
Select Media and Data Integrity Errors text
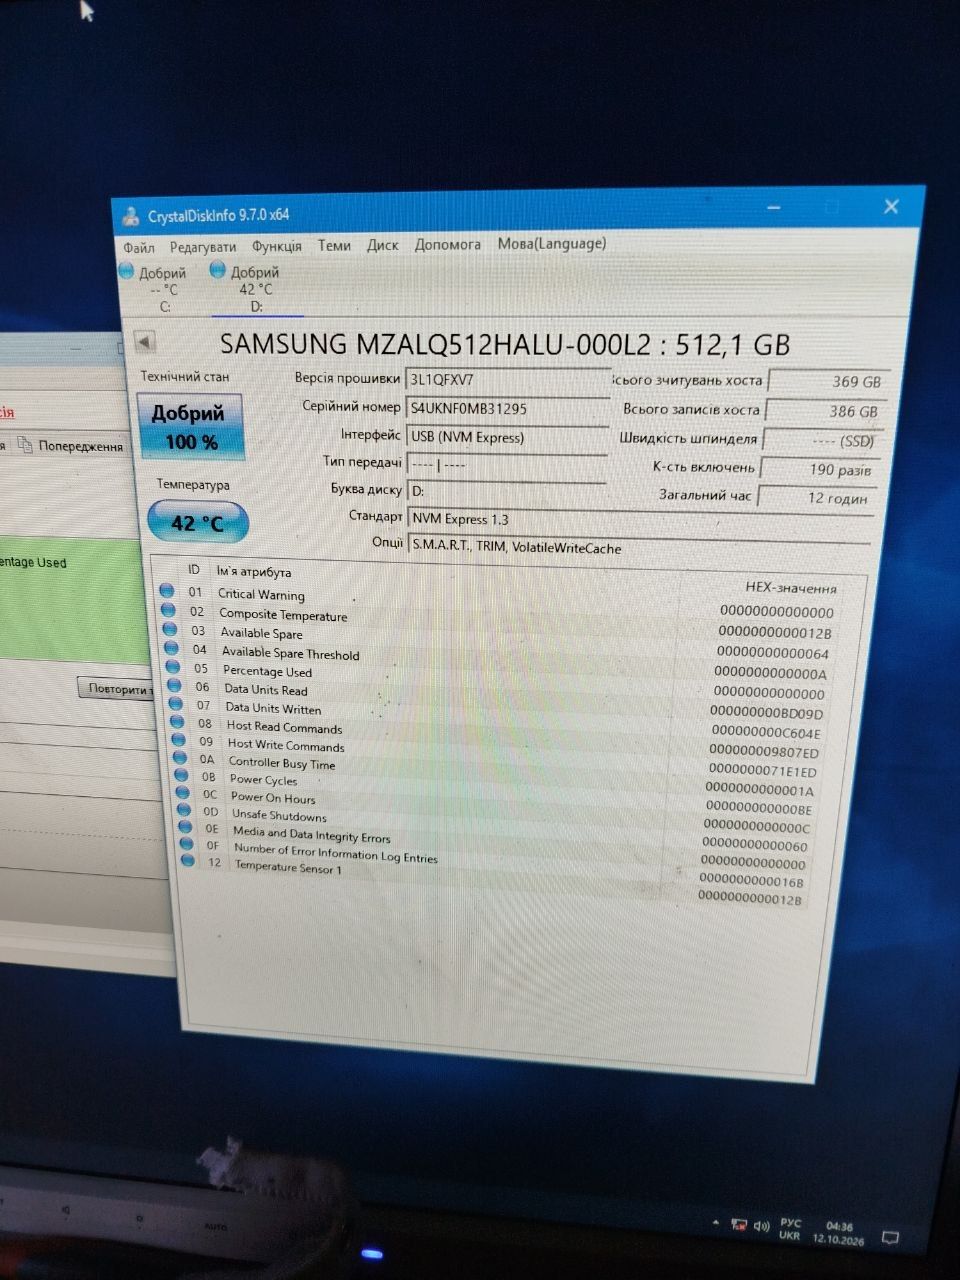(311, 834)
